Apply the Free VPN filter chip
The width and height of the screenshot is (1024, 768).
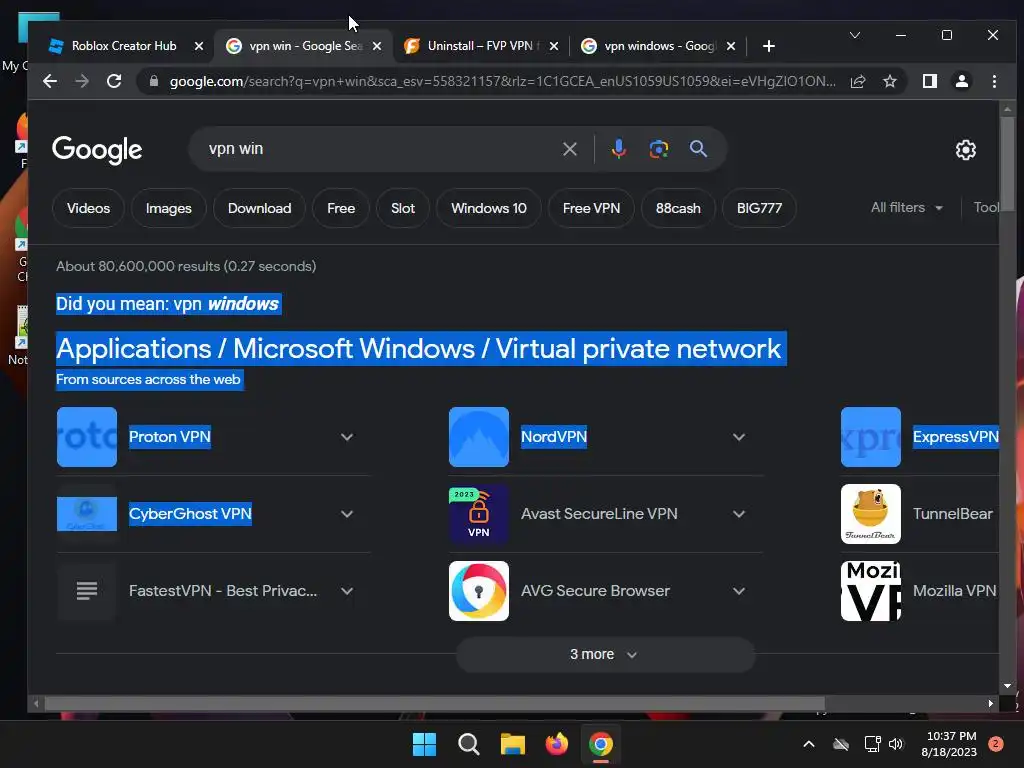point(591,208)
